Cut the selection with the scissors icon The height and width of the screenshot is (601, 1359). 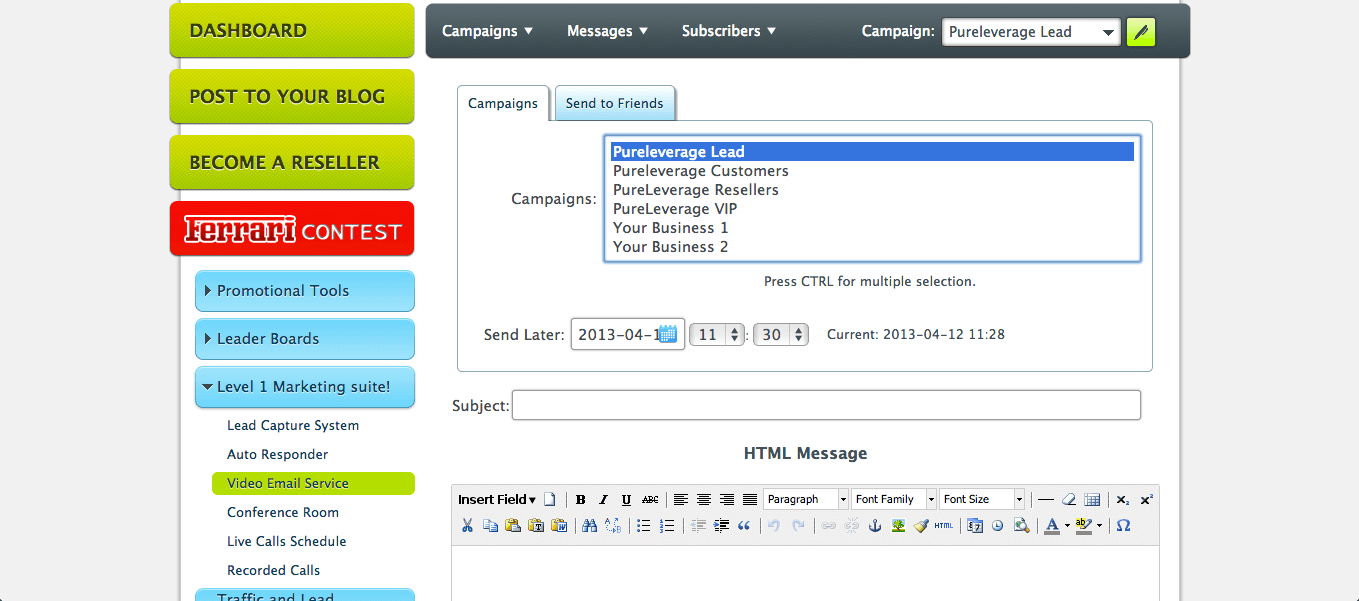click(x=467, y=525)
